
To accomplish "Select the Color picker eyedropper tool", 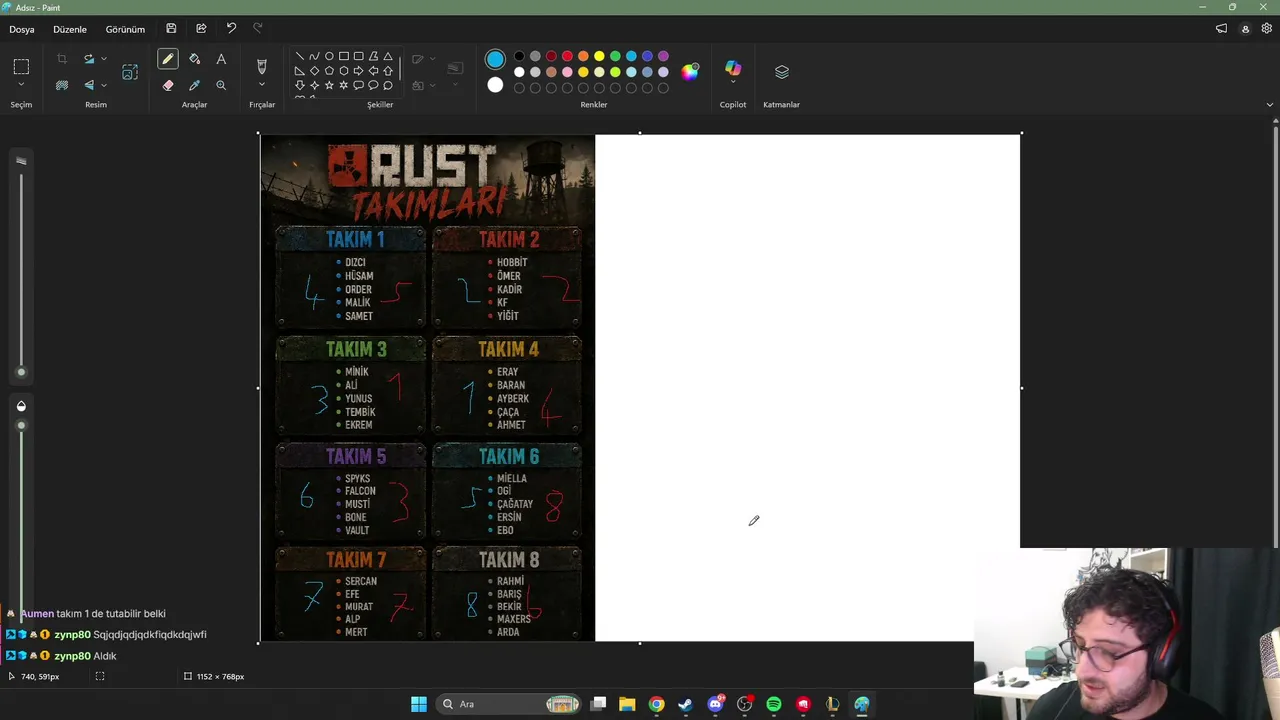I will [194, 86].
